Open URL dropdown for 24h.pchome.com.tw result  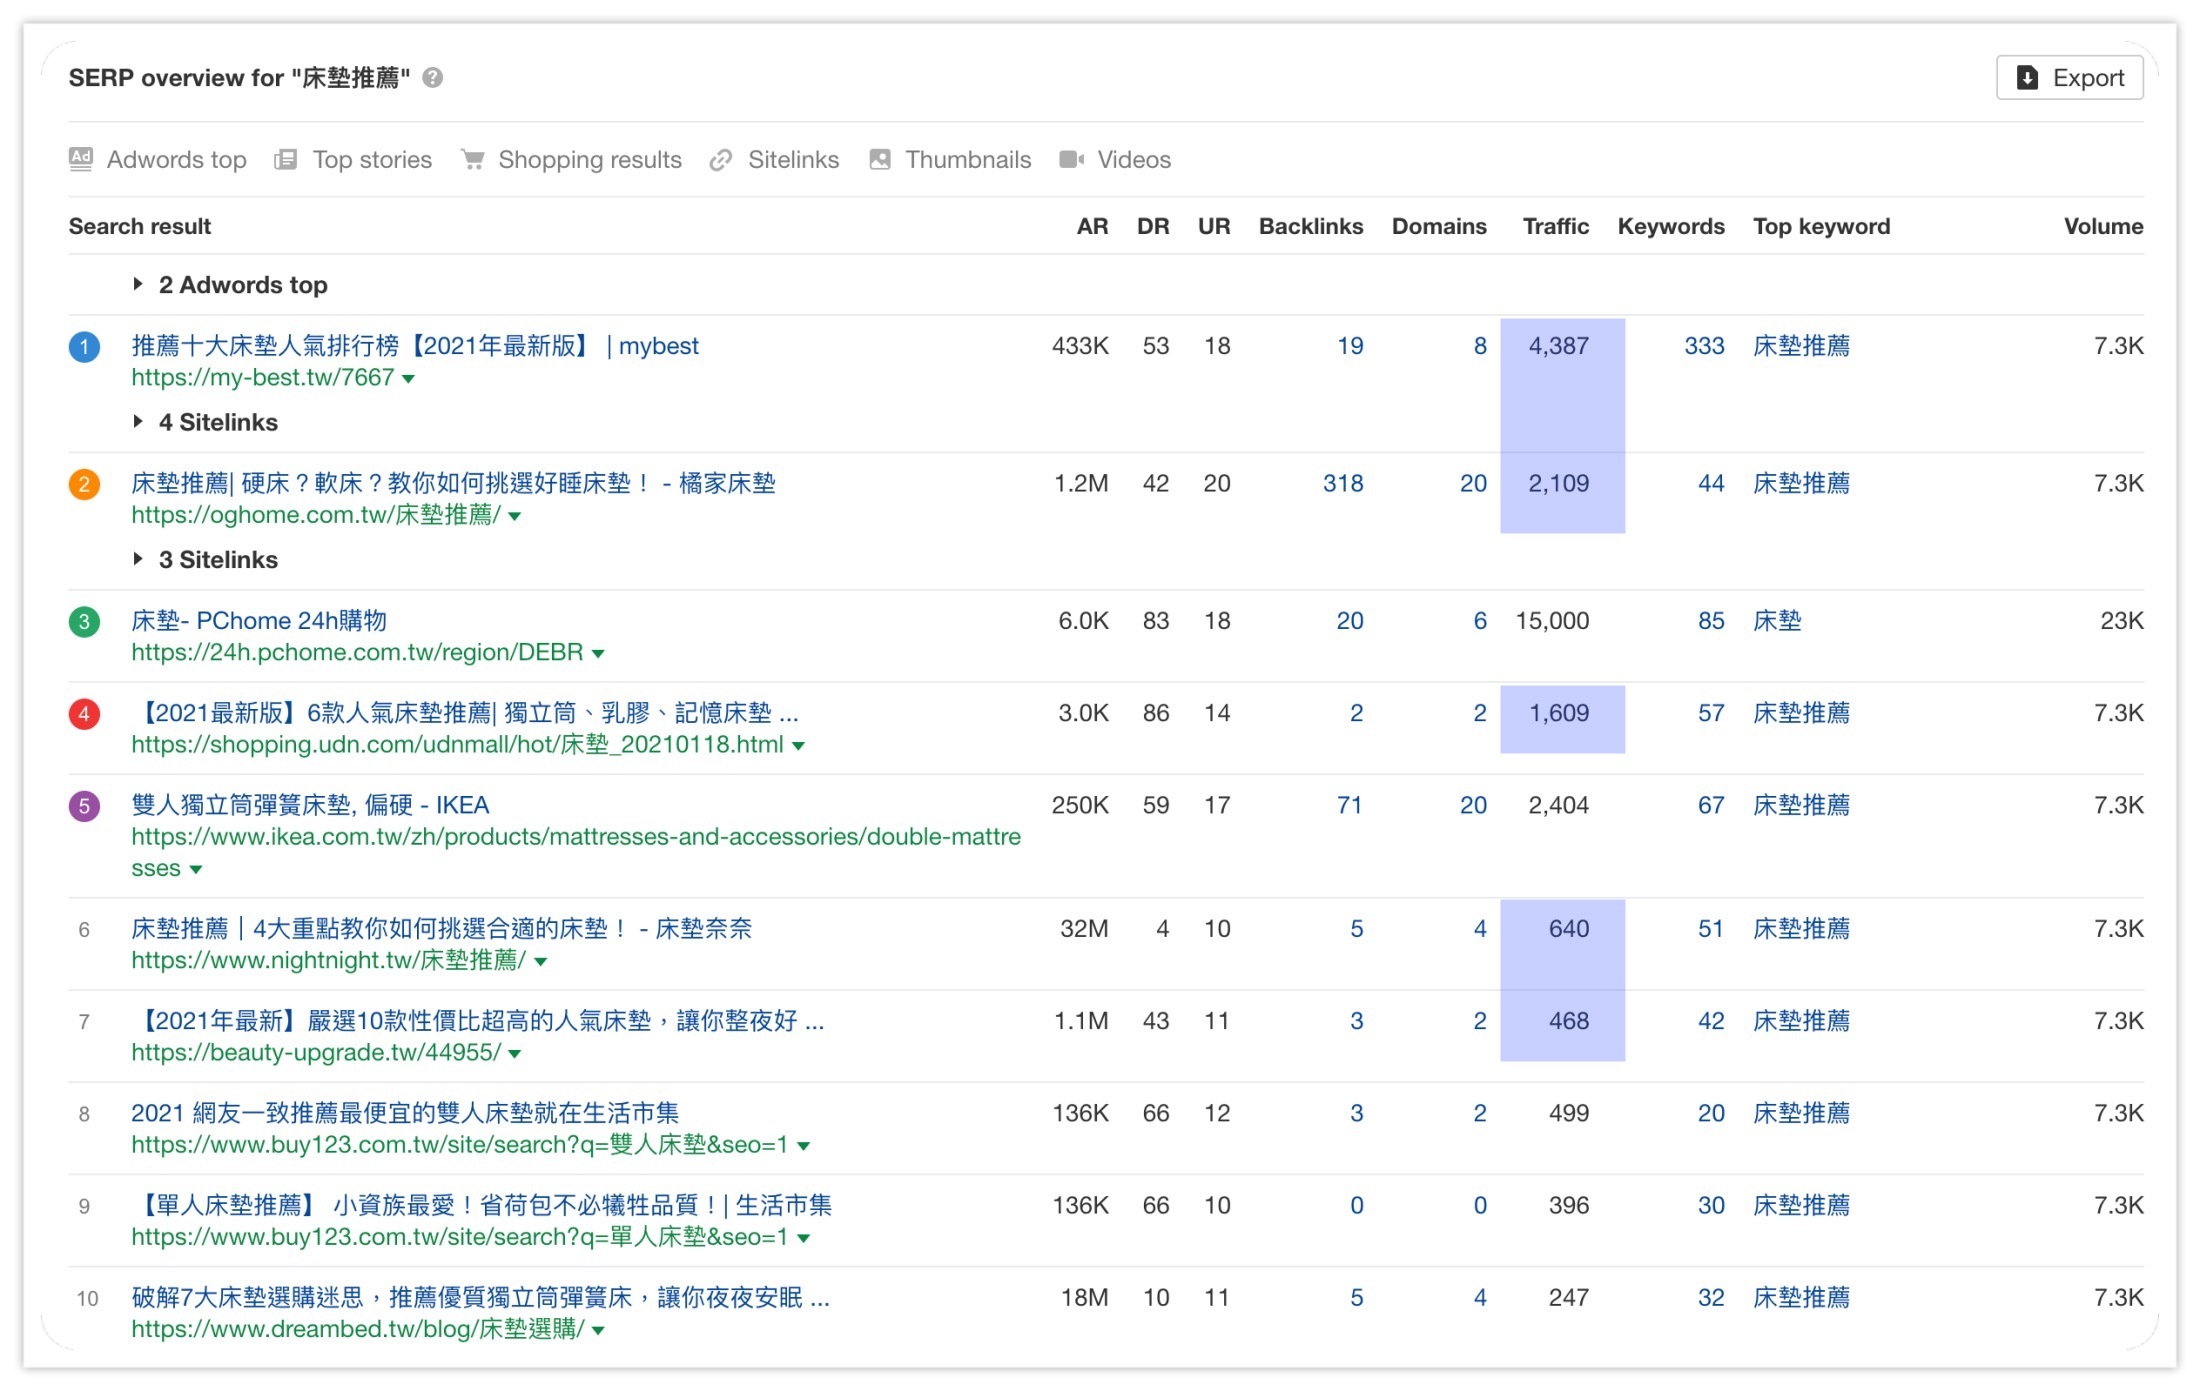pyautogui.click(x=598, y=654)
